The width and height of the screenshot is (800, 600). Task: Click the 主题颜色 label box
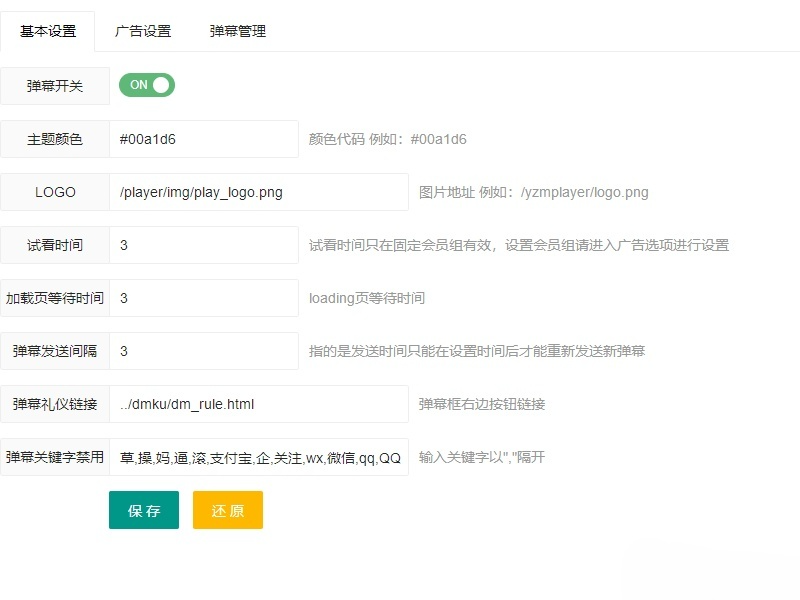click(x=55, y=139)
